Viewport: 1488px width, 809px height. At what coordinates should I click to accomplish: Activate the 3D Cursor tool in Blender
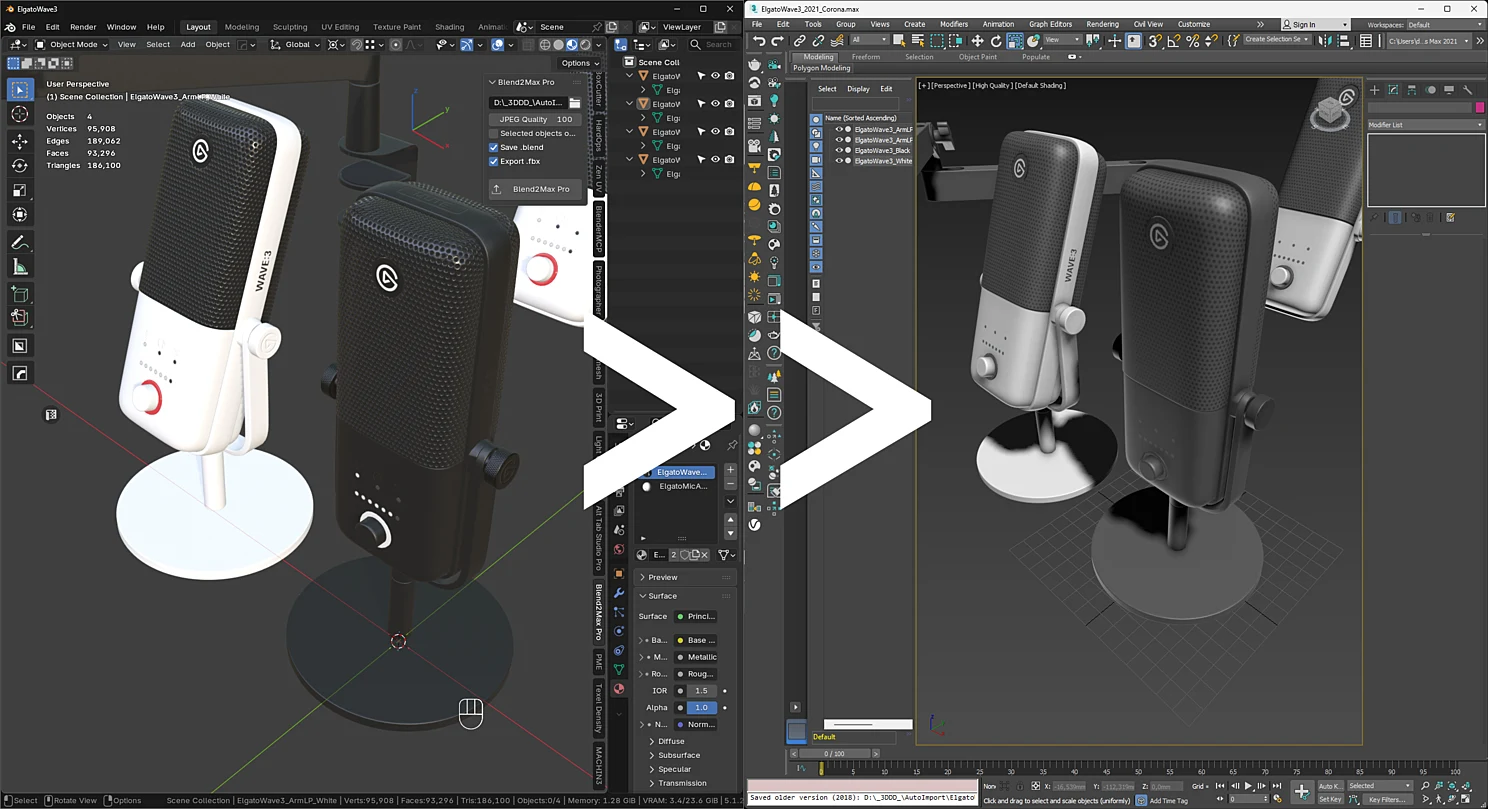click(19, 114)
